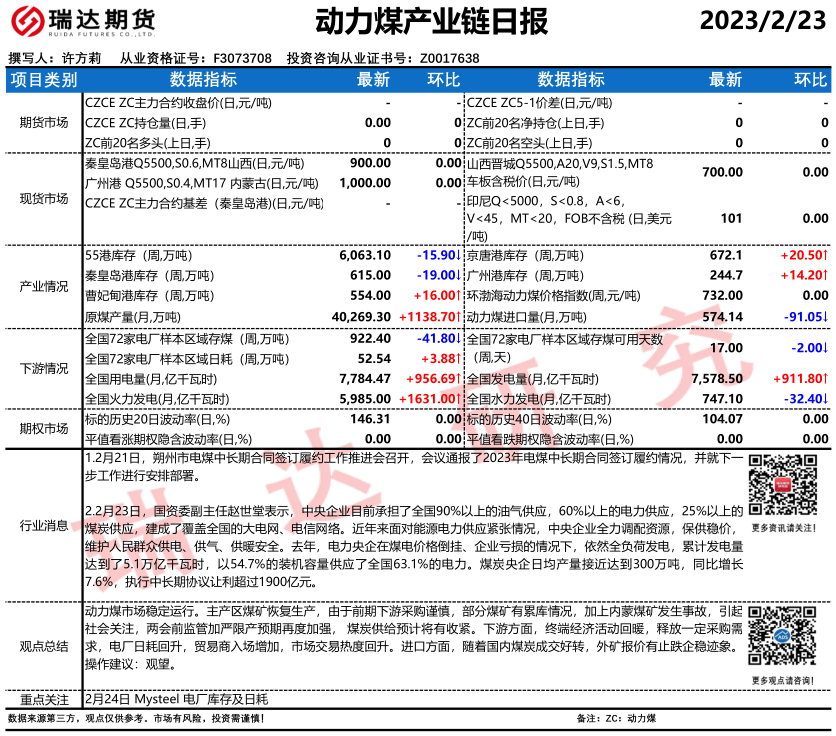Click the upper QR code in 行业消息

click(783, 485)
